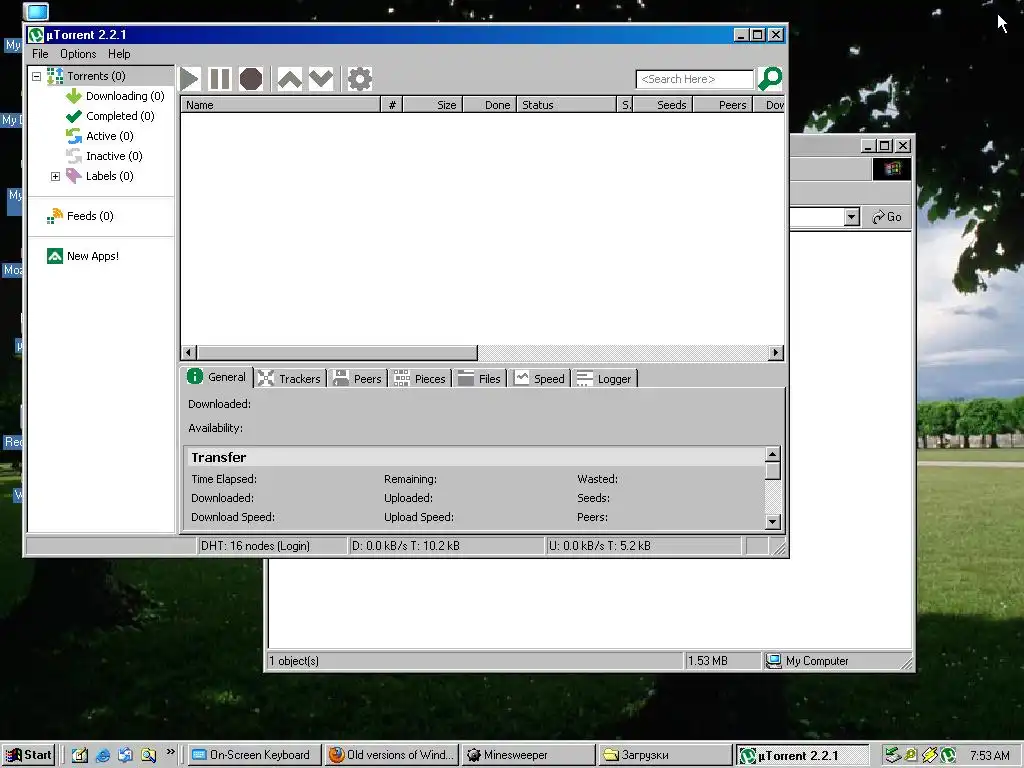Click the Transfer panel scroll up arrow
1024x768 pixels.
[x=773, y=454]
